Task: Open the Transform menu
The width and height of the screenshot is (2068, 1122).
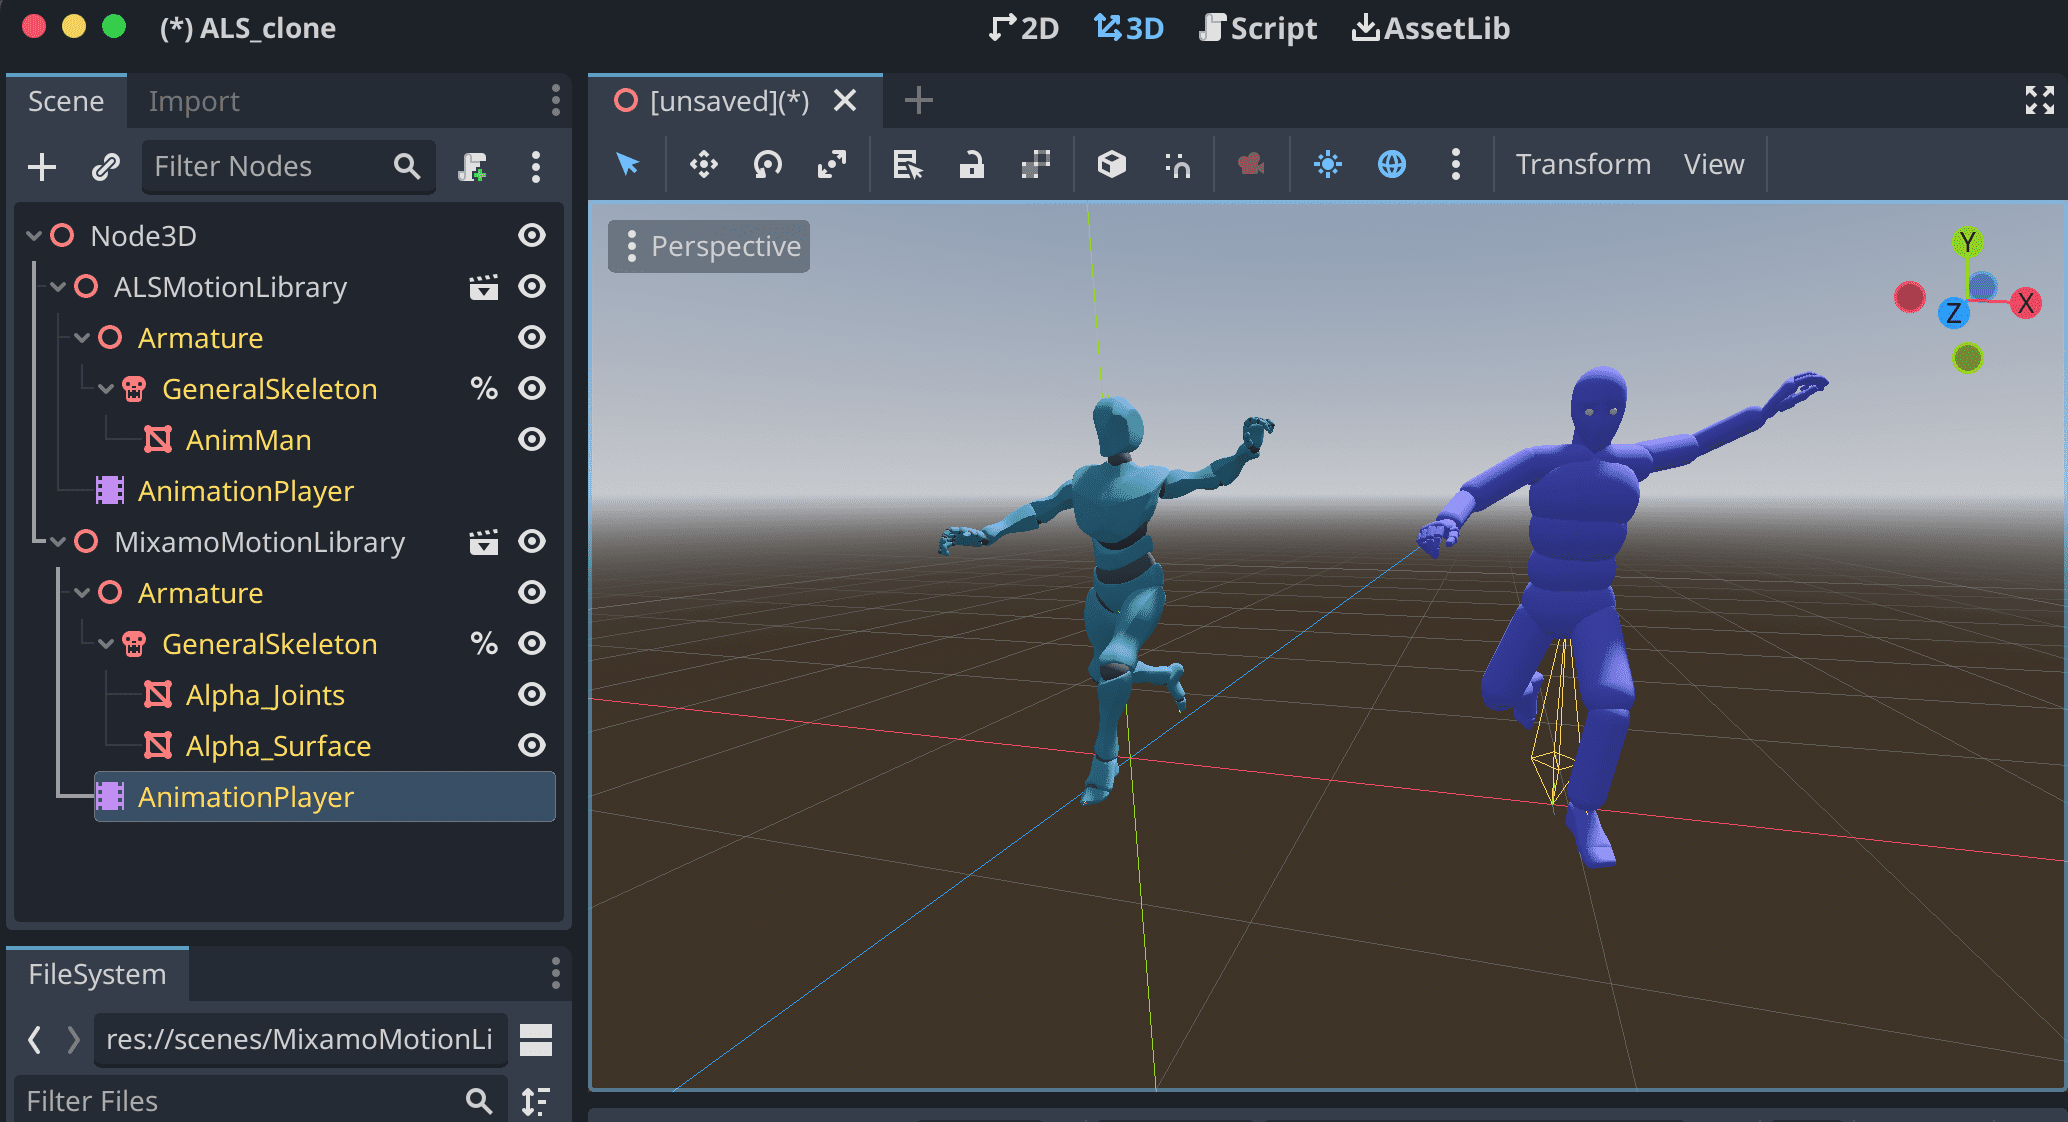Action: click(1582, 164)
